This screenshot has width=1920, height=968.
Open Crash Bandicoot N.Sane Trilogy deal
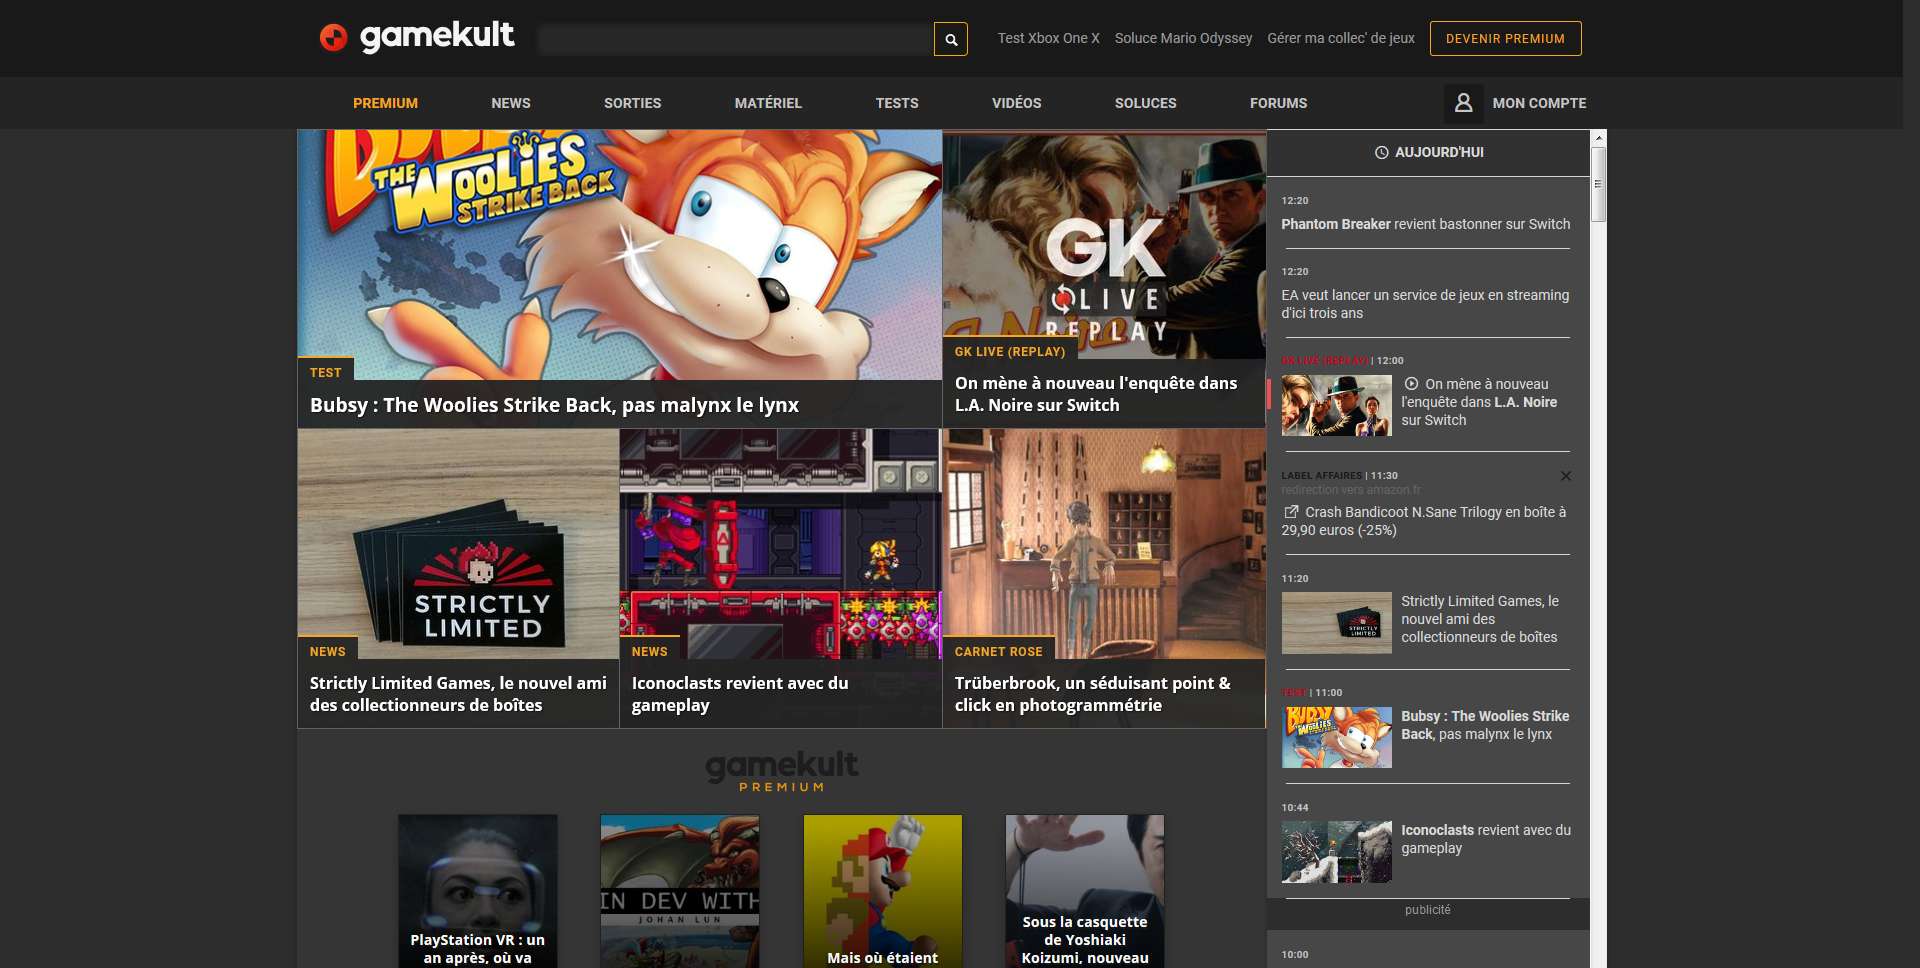[1426, 521]
